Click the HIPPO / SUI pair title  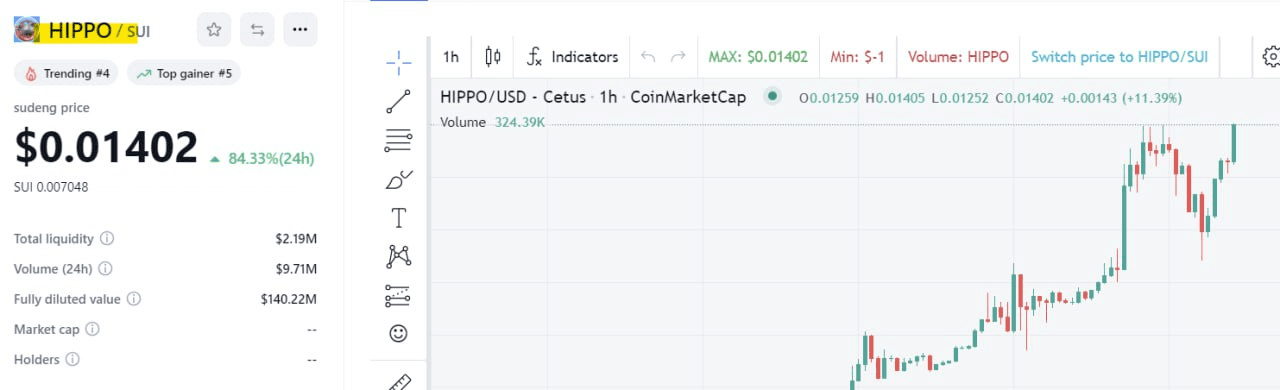(x=99, y=31)
